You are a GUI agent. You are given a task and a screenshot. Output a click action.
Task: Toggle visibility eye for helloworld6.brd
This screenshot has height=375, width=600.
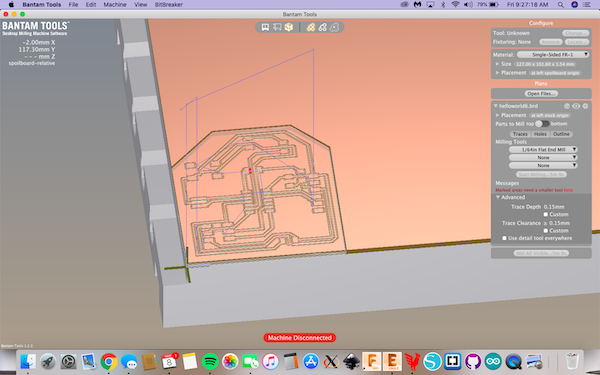(576, 106)
